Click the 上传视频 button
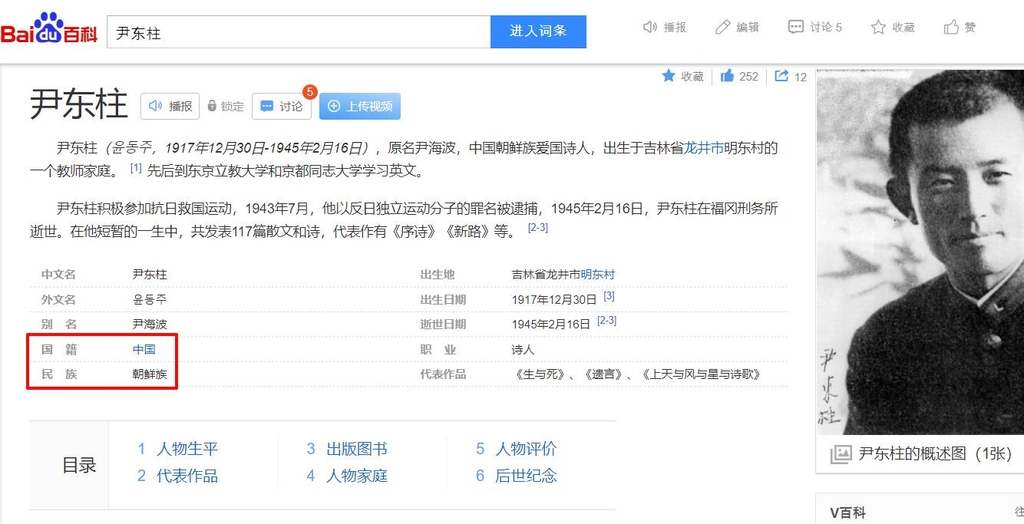 coord(360,106)
